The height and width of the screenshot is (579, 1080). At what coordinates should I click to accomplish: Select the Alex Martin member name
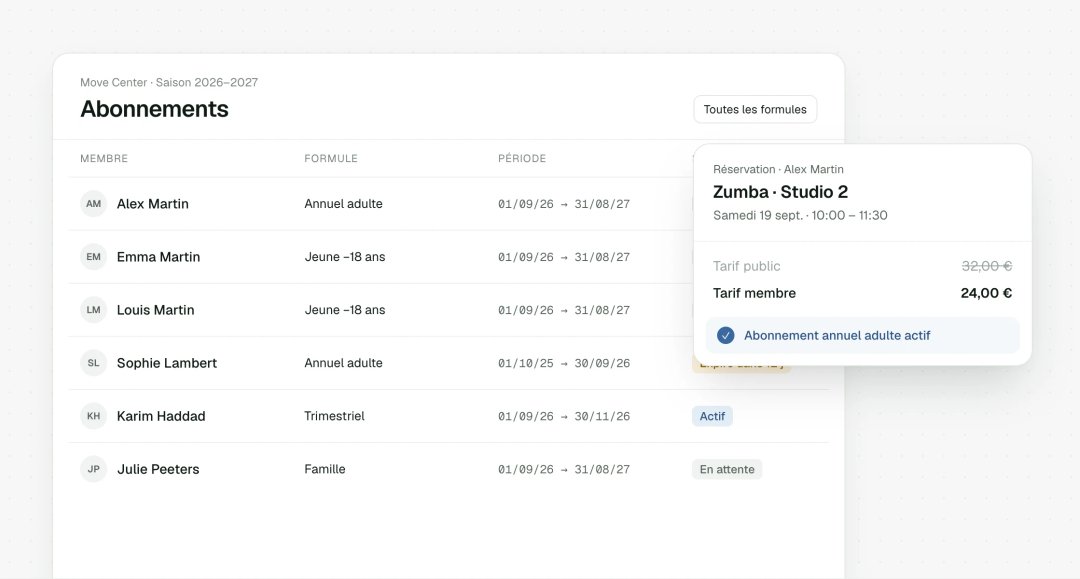[152, 204]
